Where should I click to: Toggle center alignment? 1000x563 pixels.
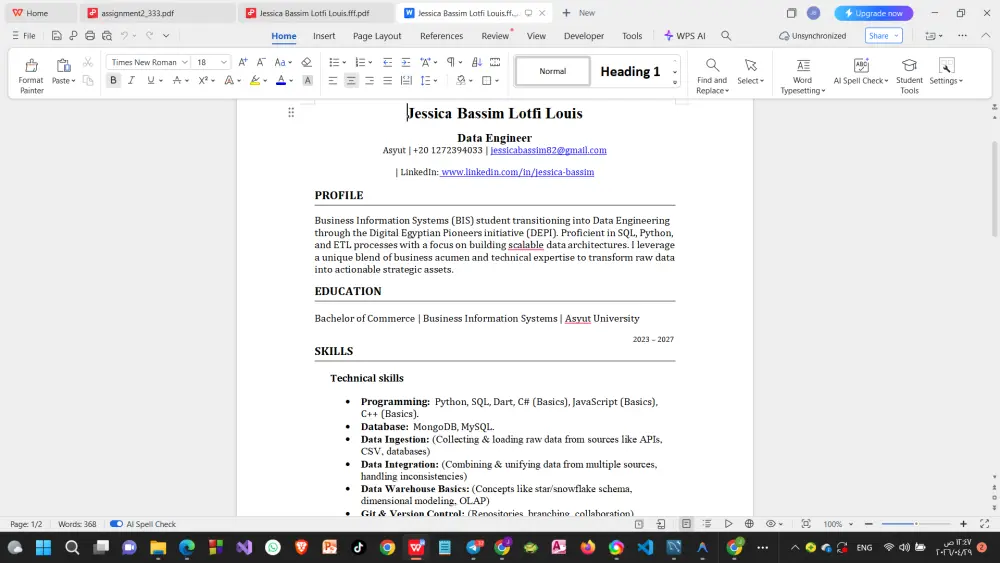tap(351, 80)
